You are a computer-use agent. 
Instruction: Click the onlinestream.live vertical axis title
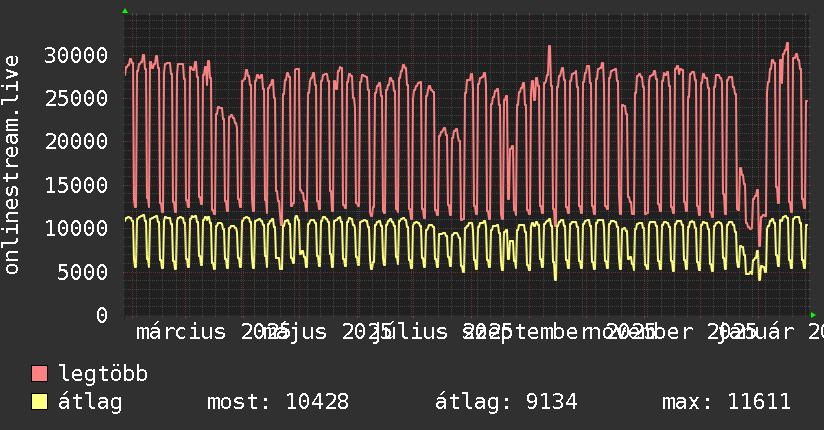(x=12, y=165)
